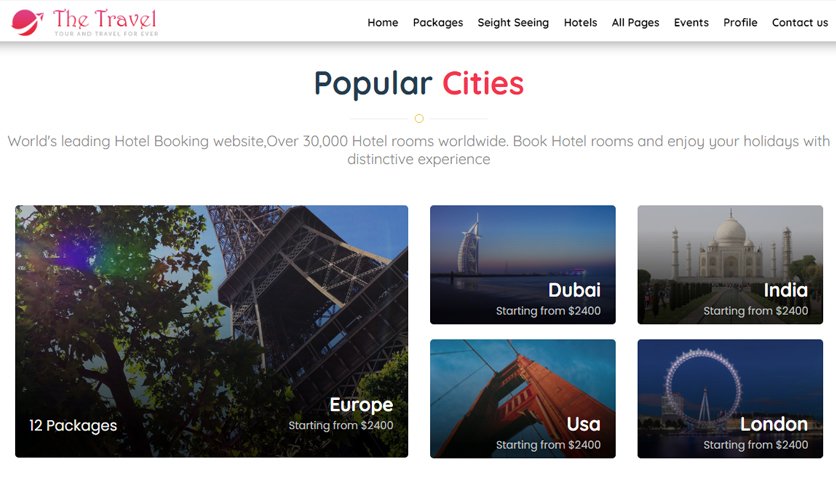Select the Dubai city card

[522, 264]
